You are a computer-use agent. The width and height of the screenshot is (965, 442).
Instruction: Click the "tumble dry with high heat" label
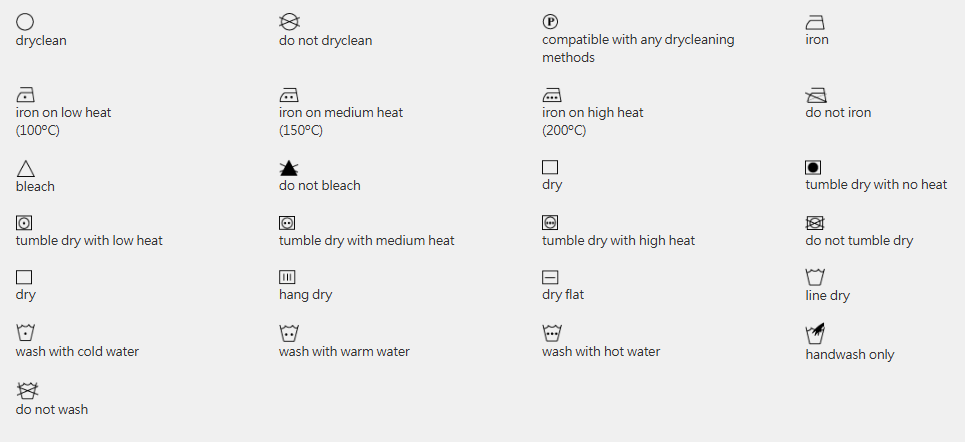(x=618, y=240)
